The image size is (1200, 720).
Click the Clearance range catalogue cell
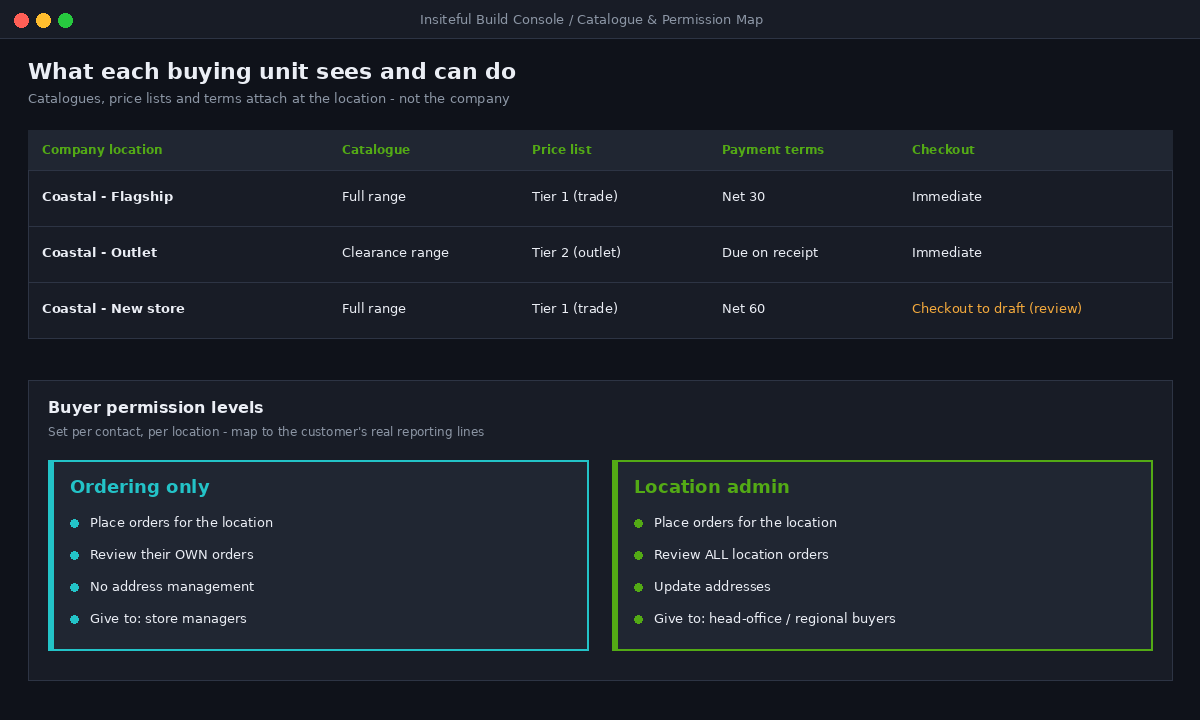pyautogui.click(x=396, y=253)
